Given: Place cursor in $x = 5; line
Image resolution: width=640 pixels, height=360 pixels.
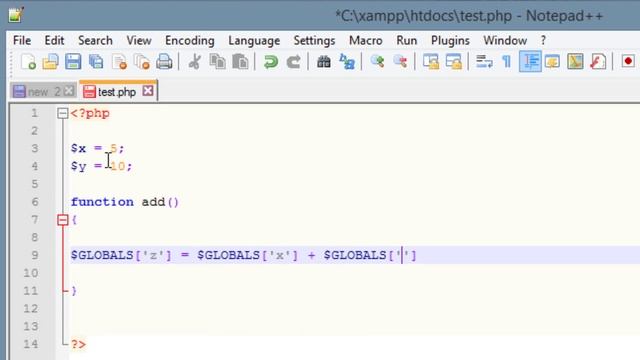Looking at the screenshot, I should click(x=97, y=148).
